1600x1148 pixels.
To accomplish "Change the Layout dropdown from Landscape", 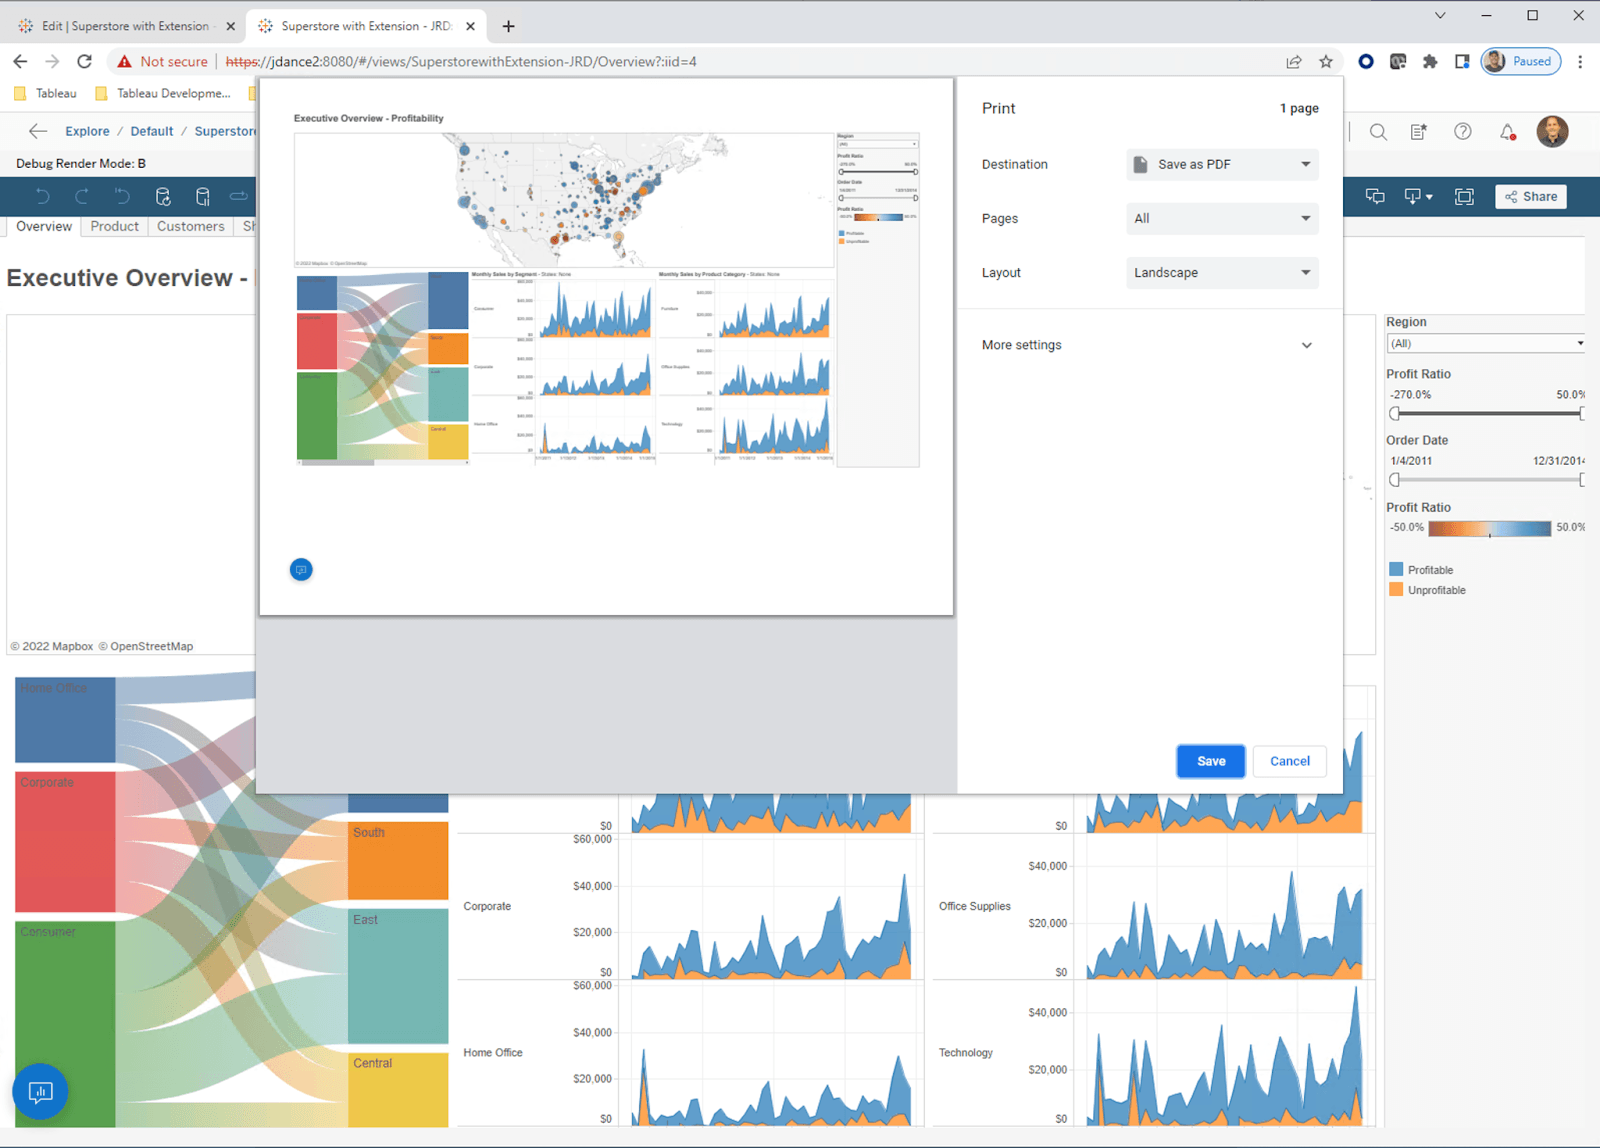I will 1222,273.
